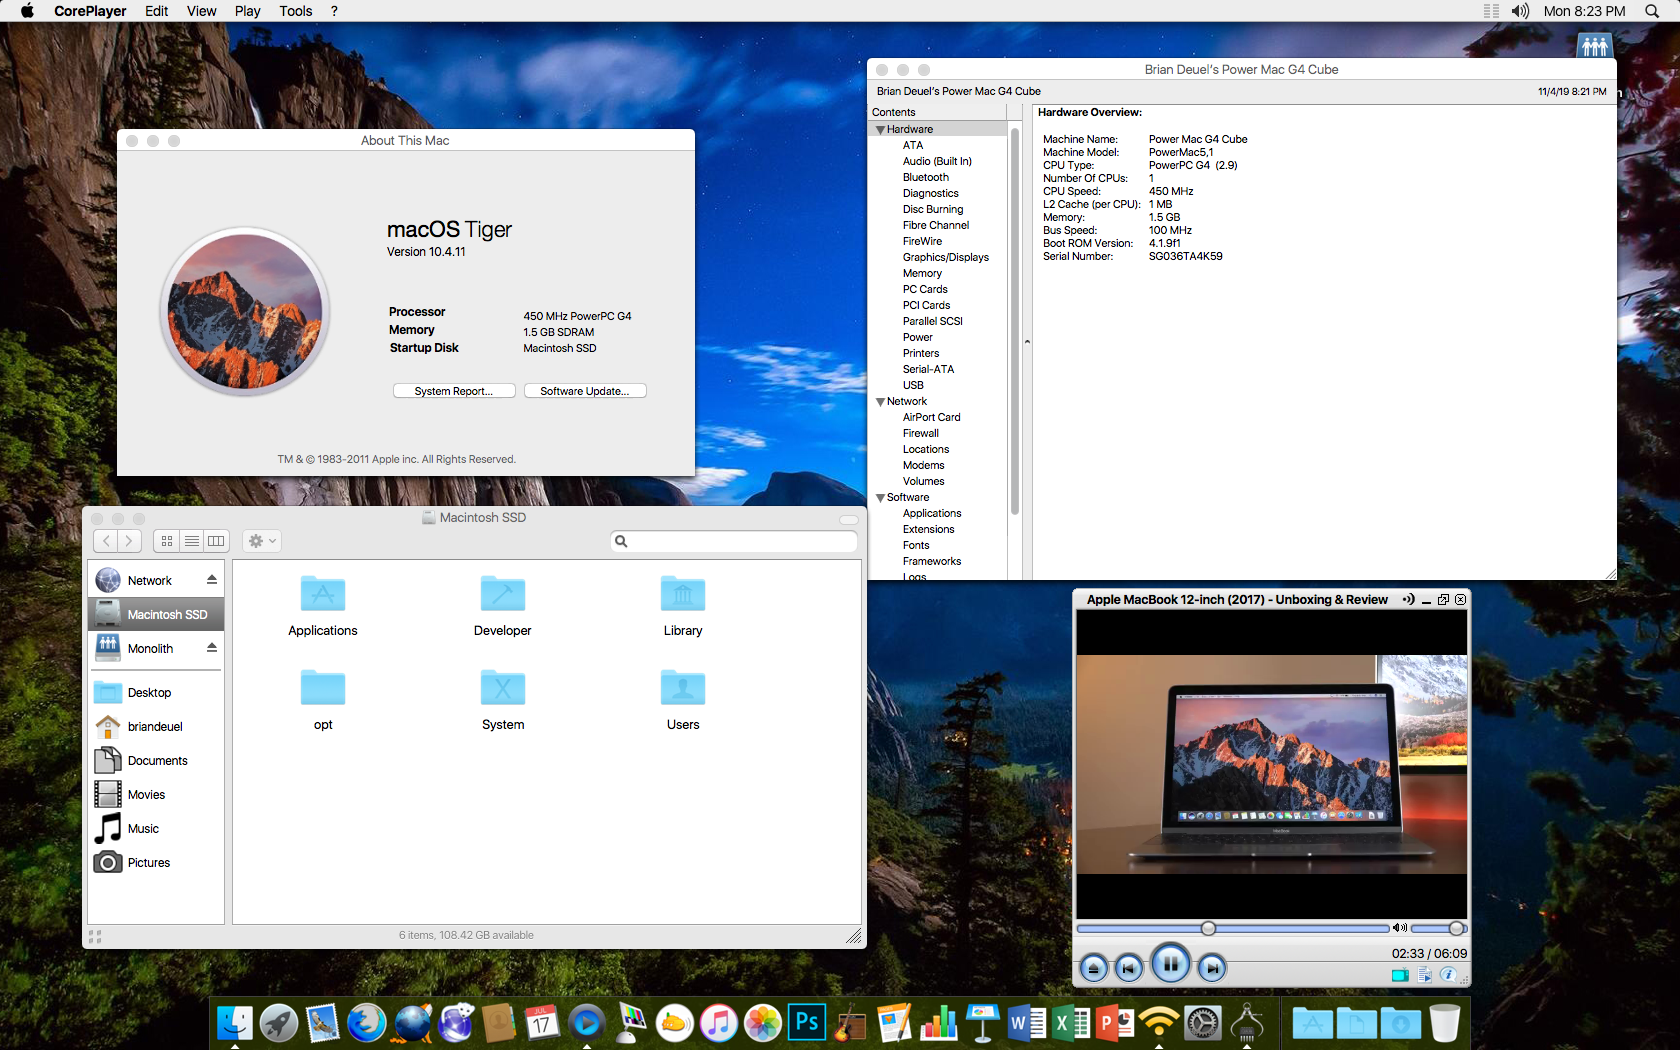Collapse the Software section in System Profiler
Viewport: 1680px width, 1050px height.
[880, 498]
